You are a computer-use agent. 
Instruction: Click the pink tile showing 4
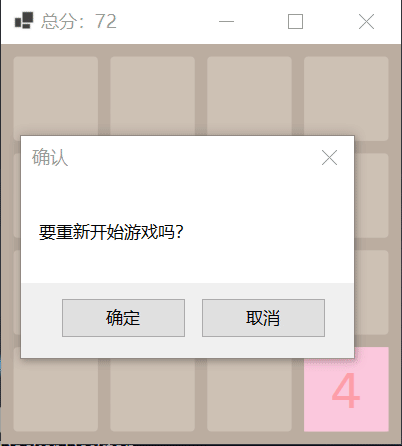tap(346, 389)
